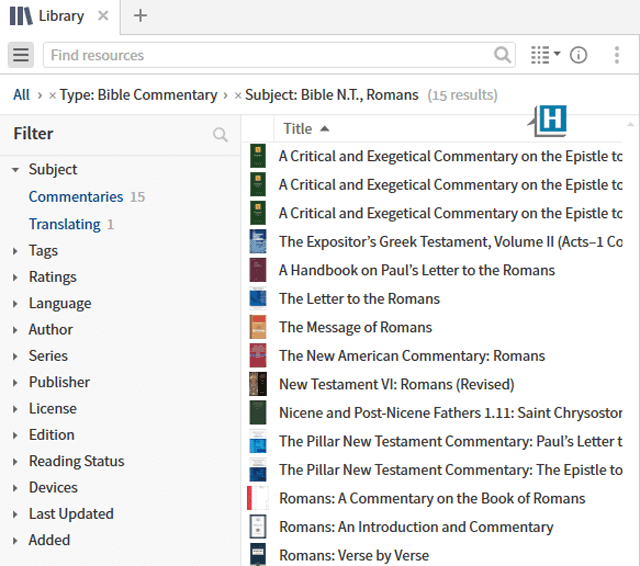The image size is (640, 566).
Task: Open filter search magnifier icon
Action: tap(220, 134)
